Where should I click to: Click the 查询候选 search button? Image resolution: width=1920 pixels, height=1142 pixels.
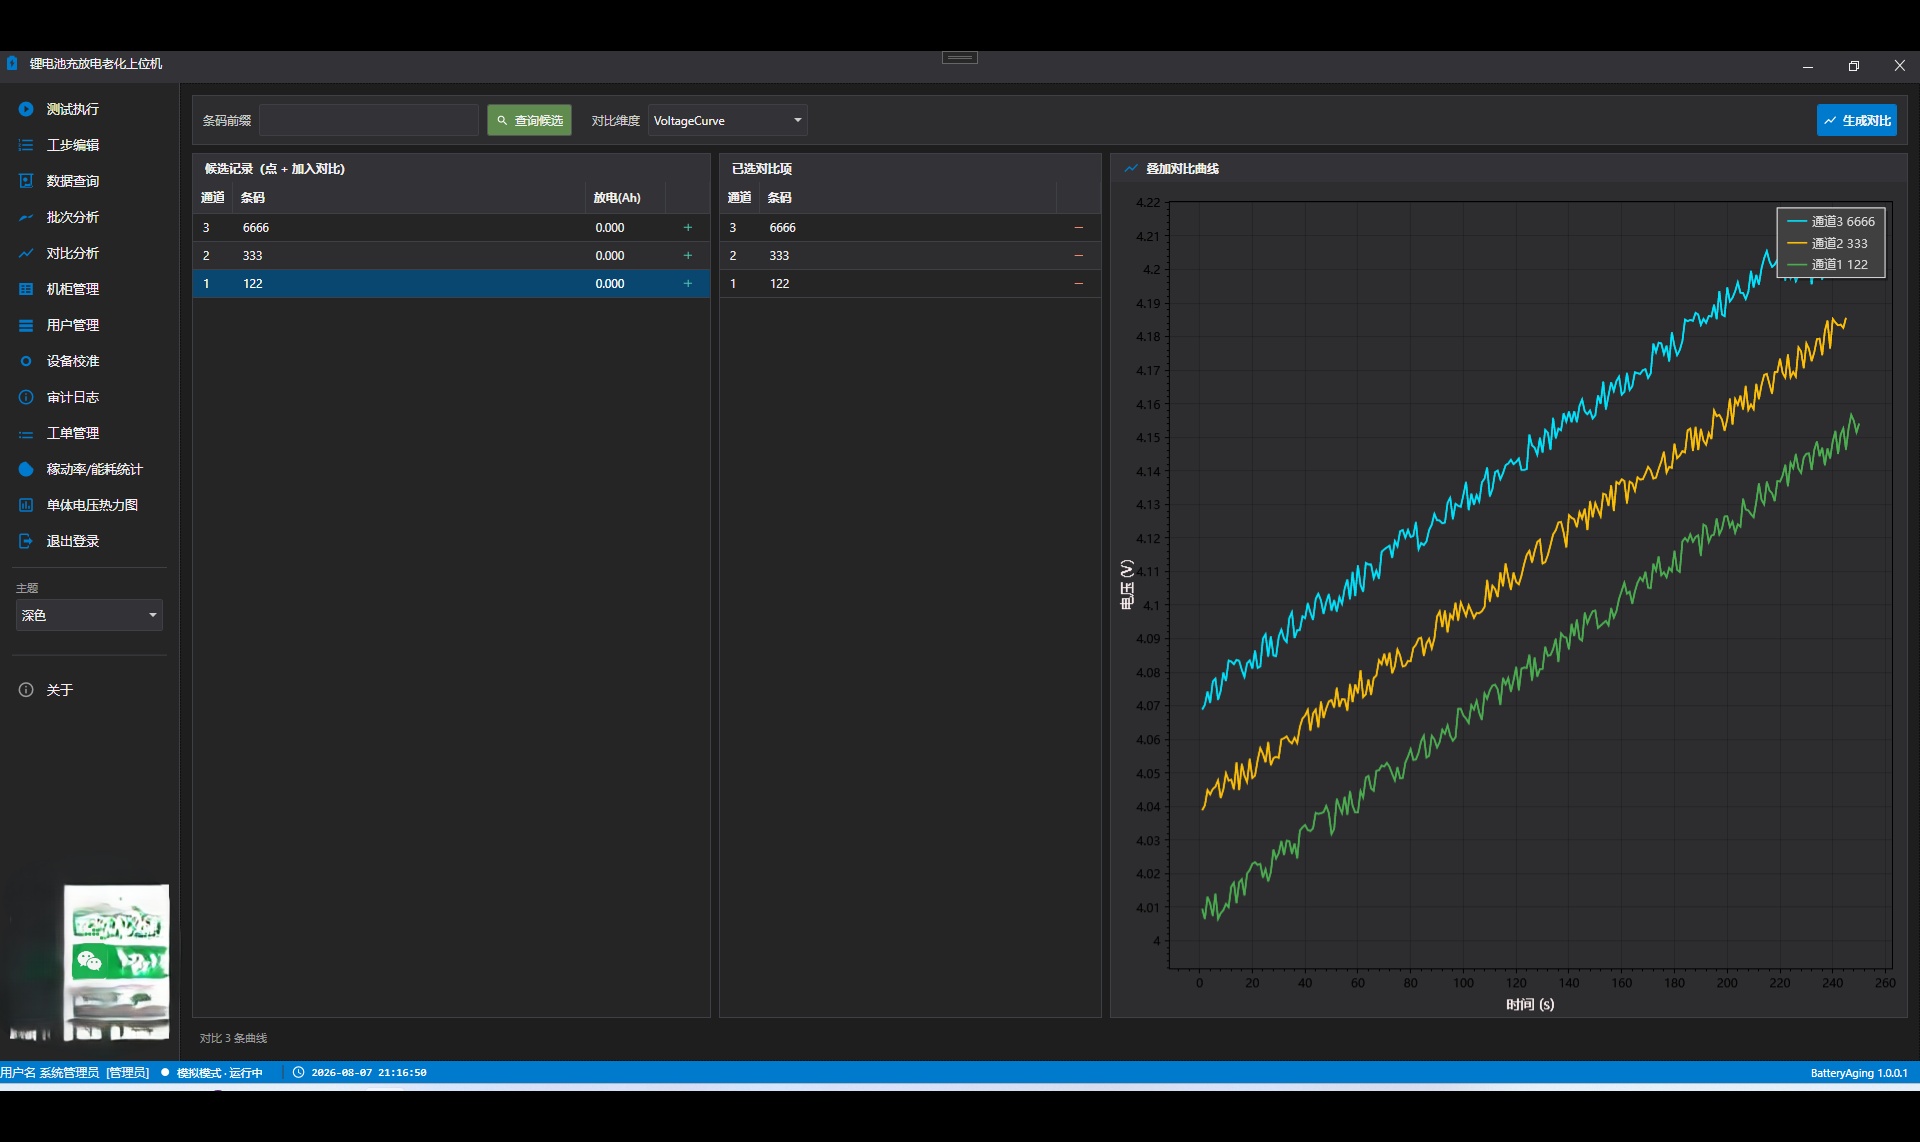[529, 121]
